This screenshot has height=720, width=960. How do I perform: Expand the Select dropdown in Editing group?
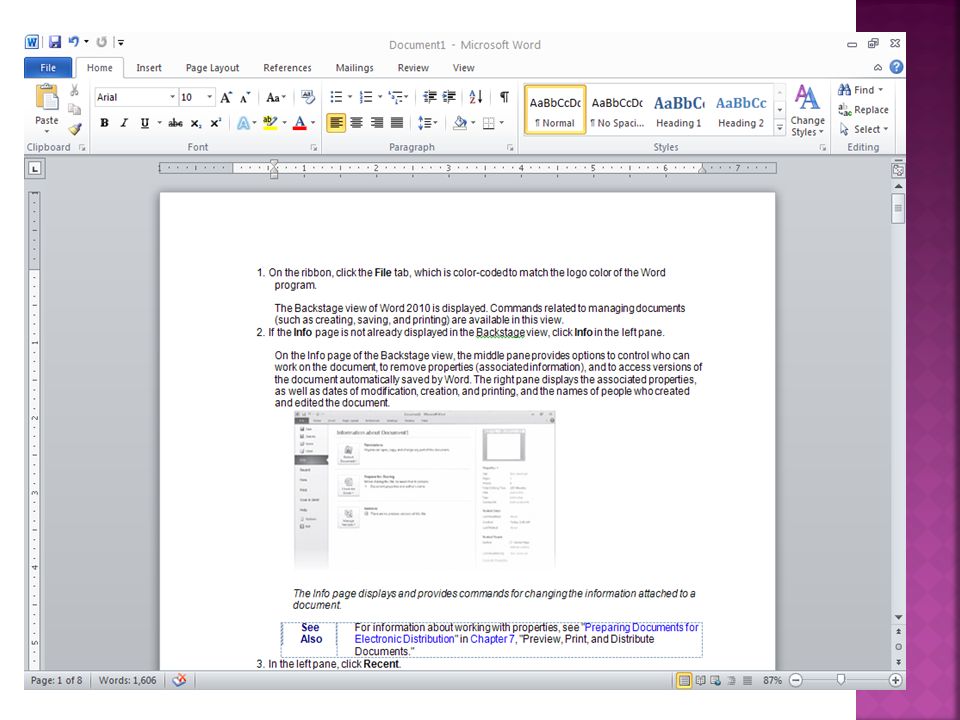pyautogui.click(x=864, y=129)
